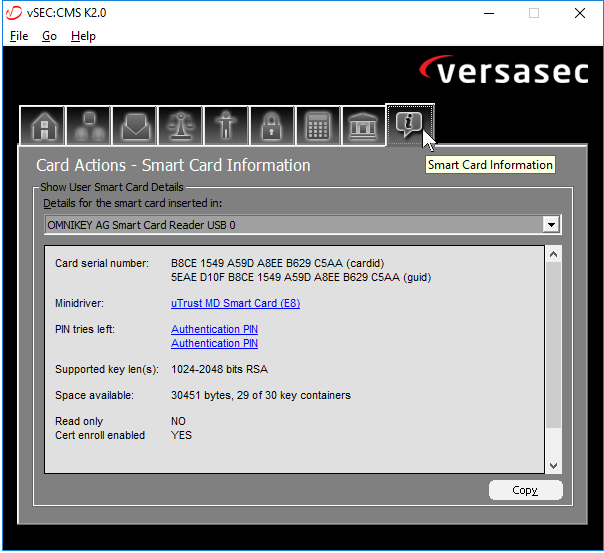Open the balance scales icon tab

pyautogui.click(x=180, y=126)
